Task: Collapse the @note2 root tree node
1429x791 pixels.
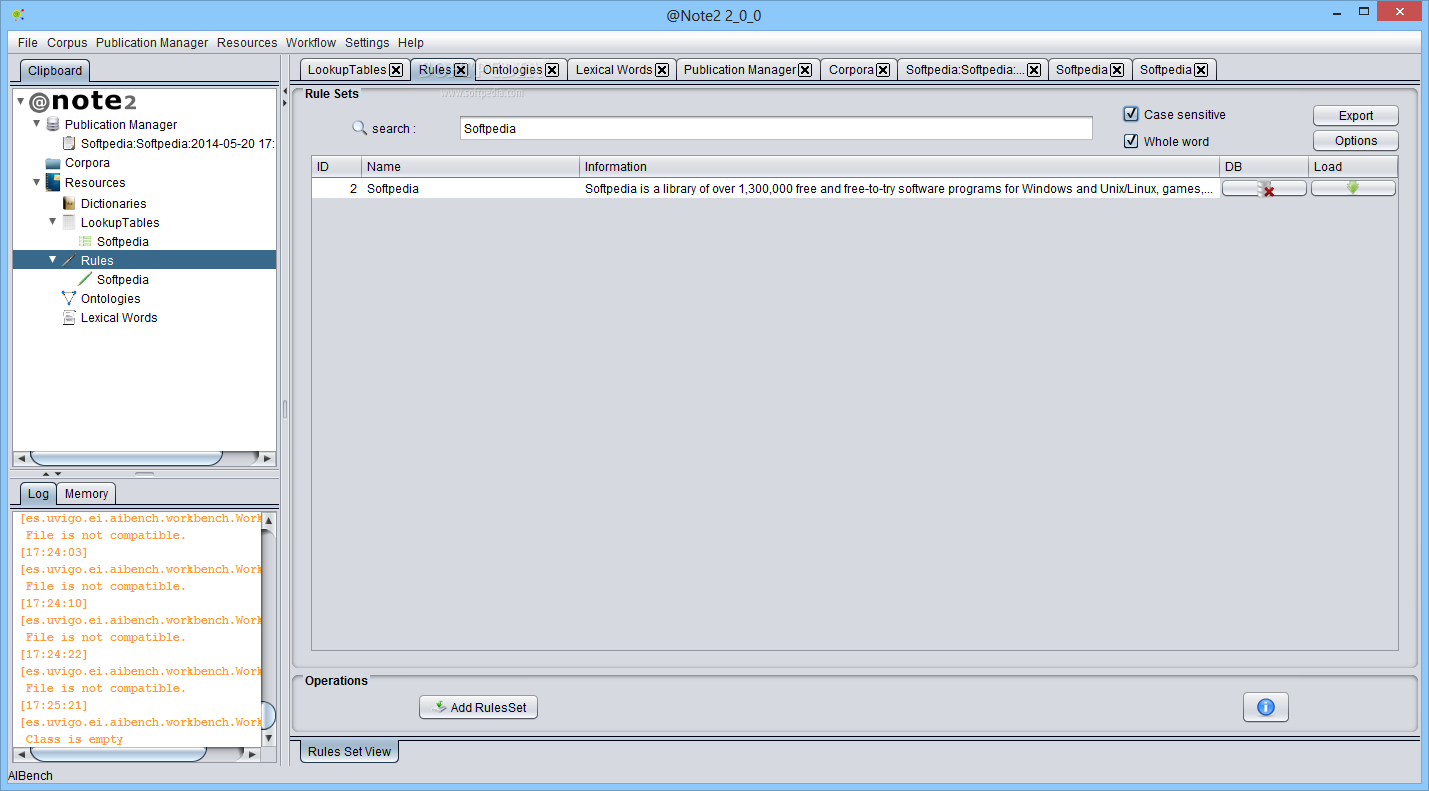Action: coord(21,101)
